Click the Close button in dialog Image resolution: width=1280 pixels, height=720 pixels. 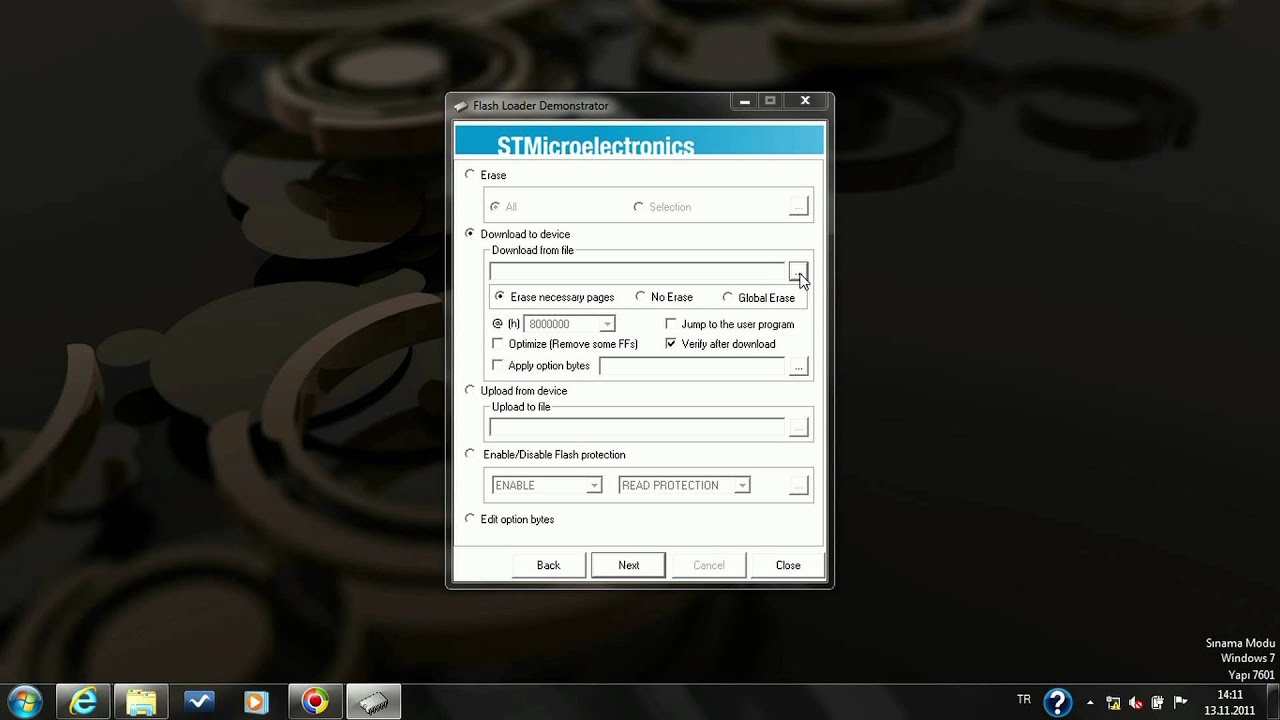point(788,565)
